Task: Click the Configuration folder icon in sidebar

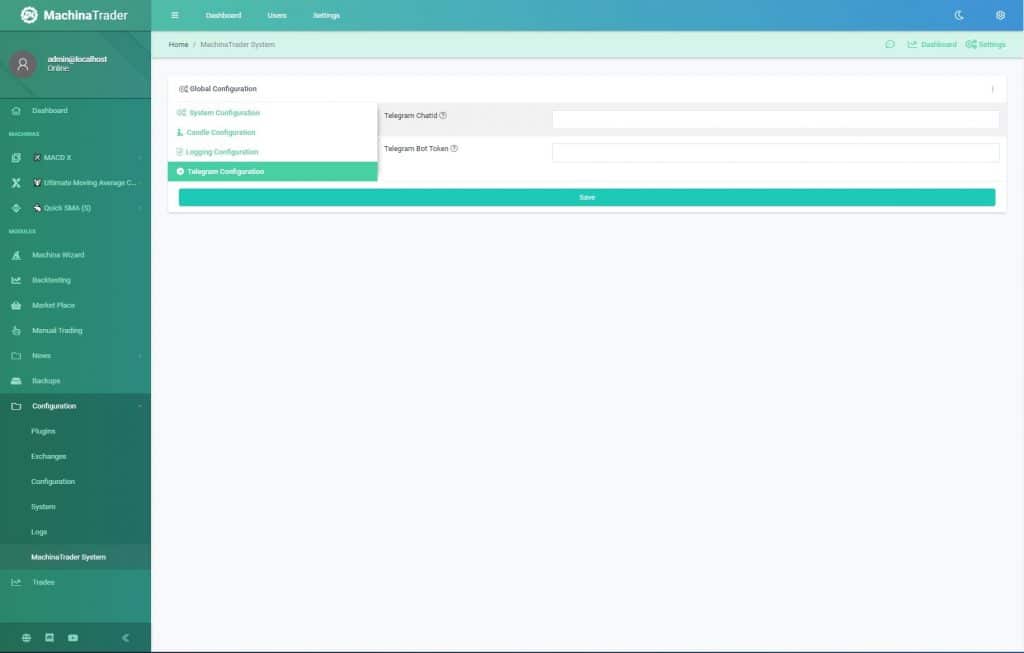Action: 16,406
